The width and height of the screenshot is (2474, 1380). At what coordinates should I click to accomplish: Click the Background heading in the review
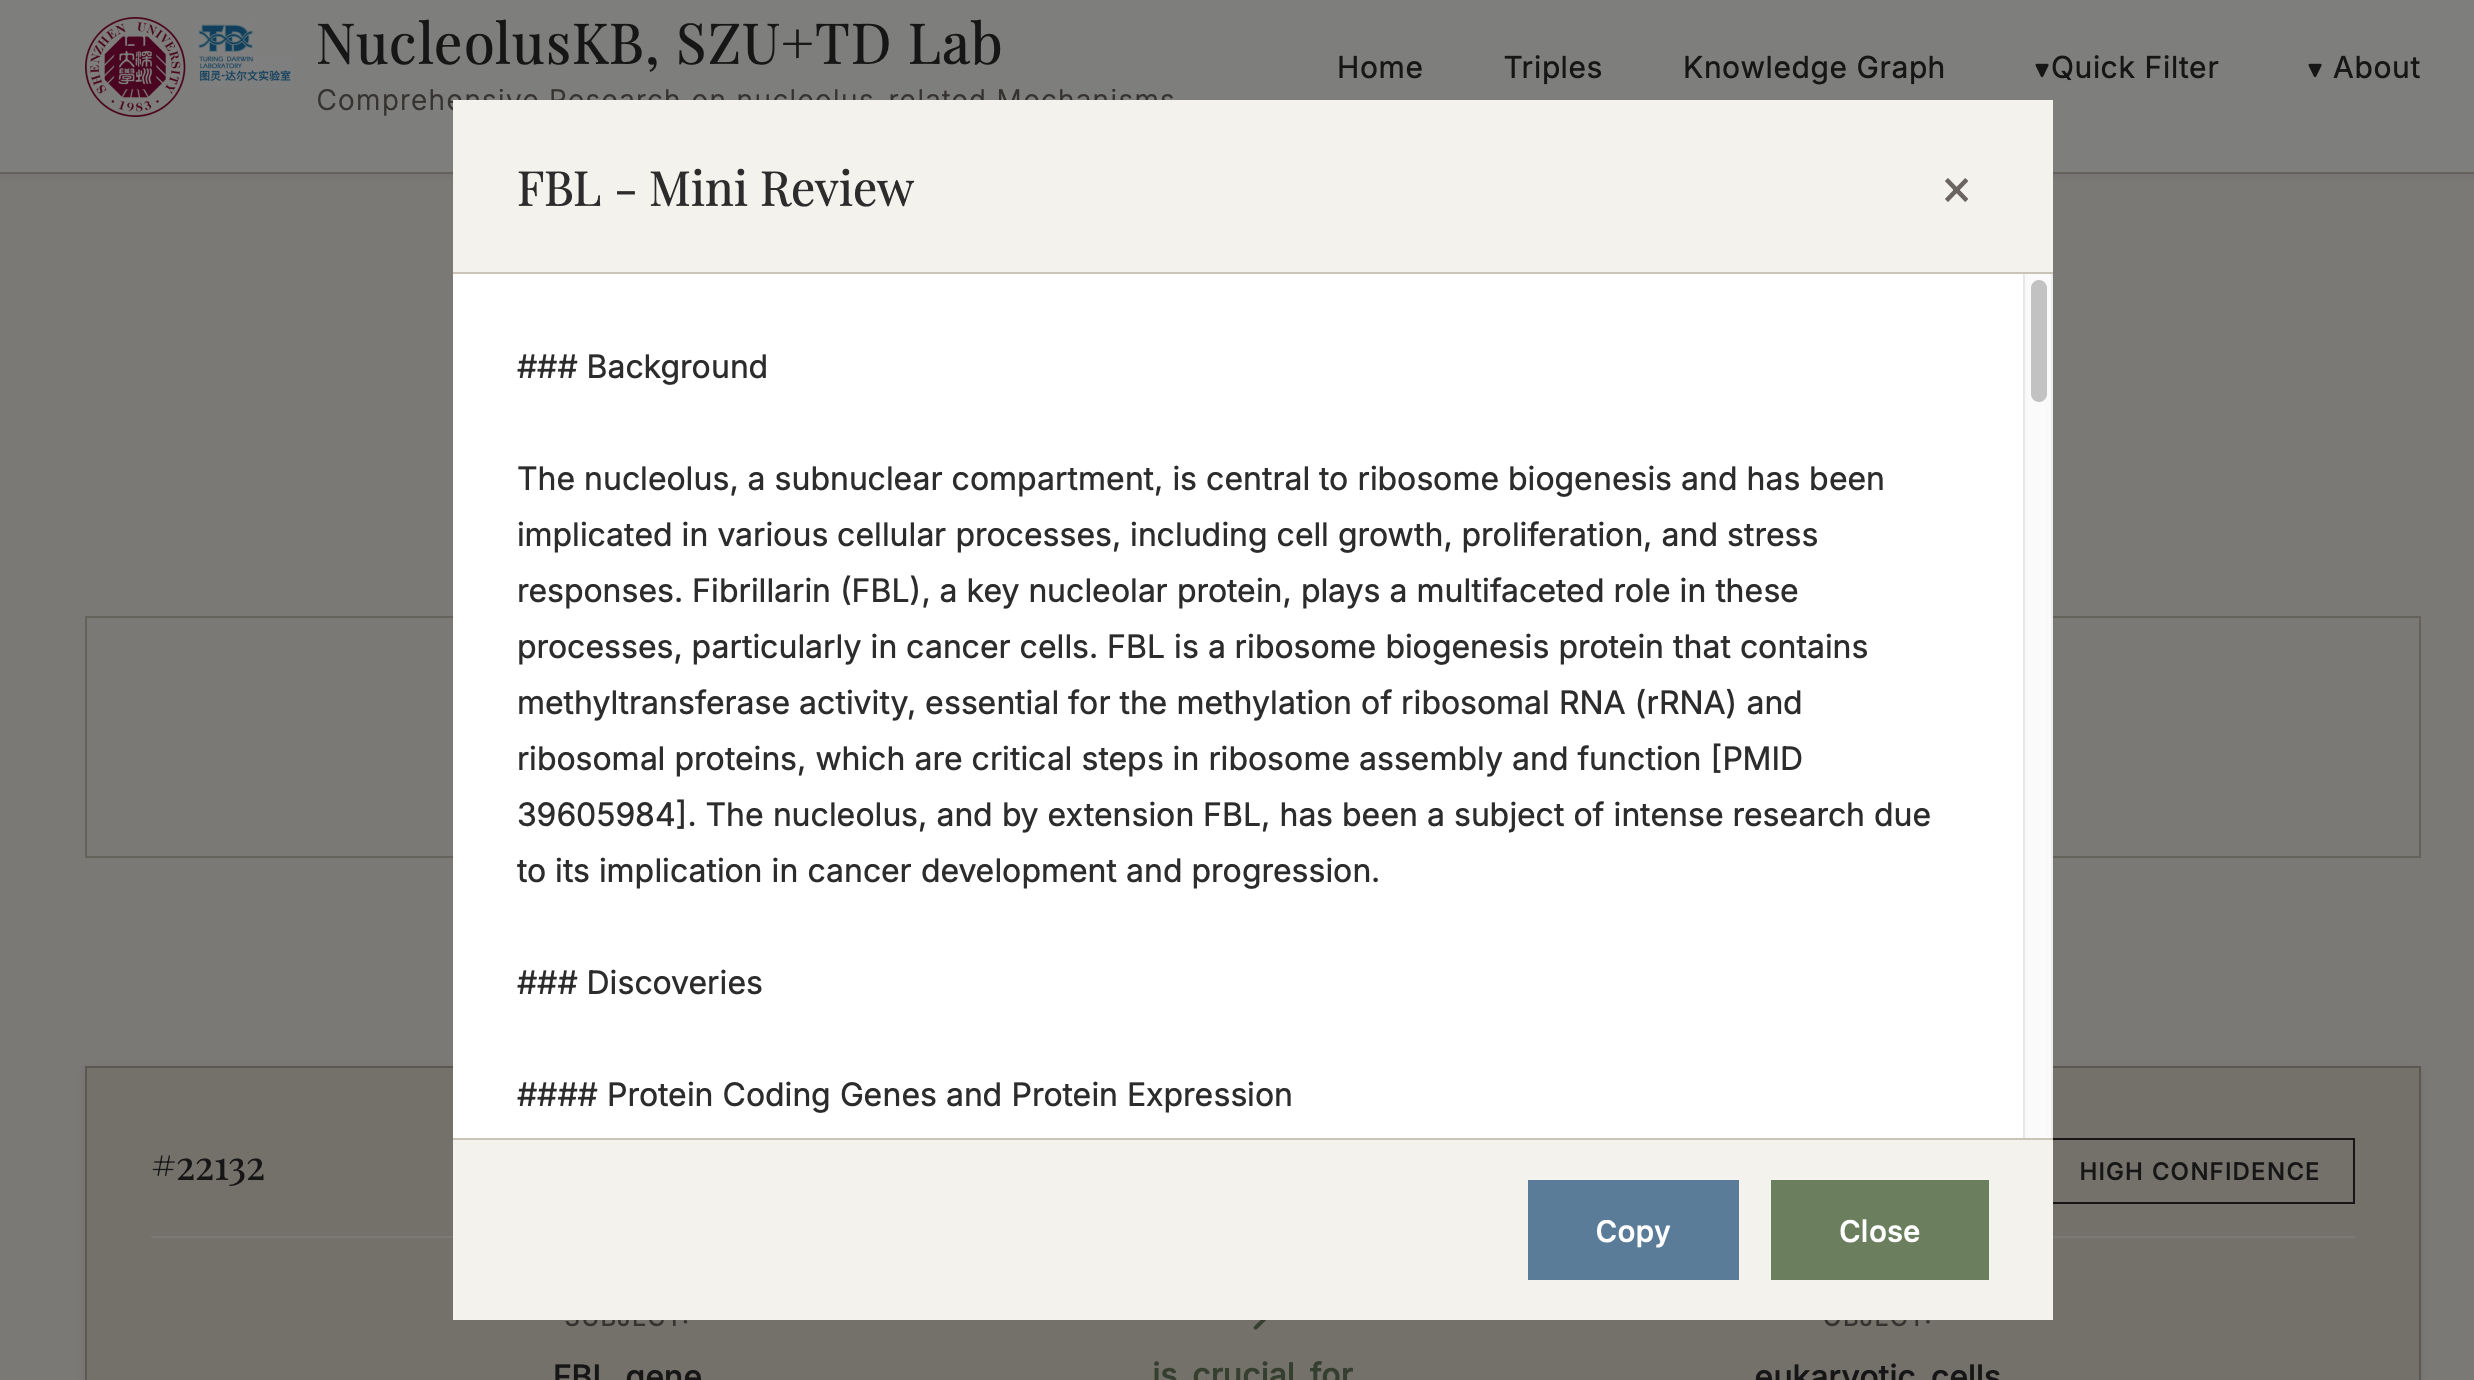pyautogui.click(x=642, y=367)
